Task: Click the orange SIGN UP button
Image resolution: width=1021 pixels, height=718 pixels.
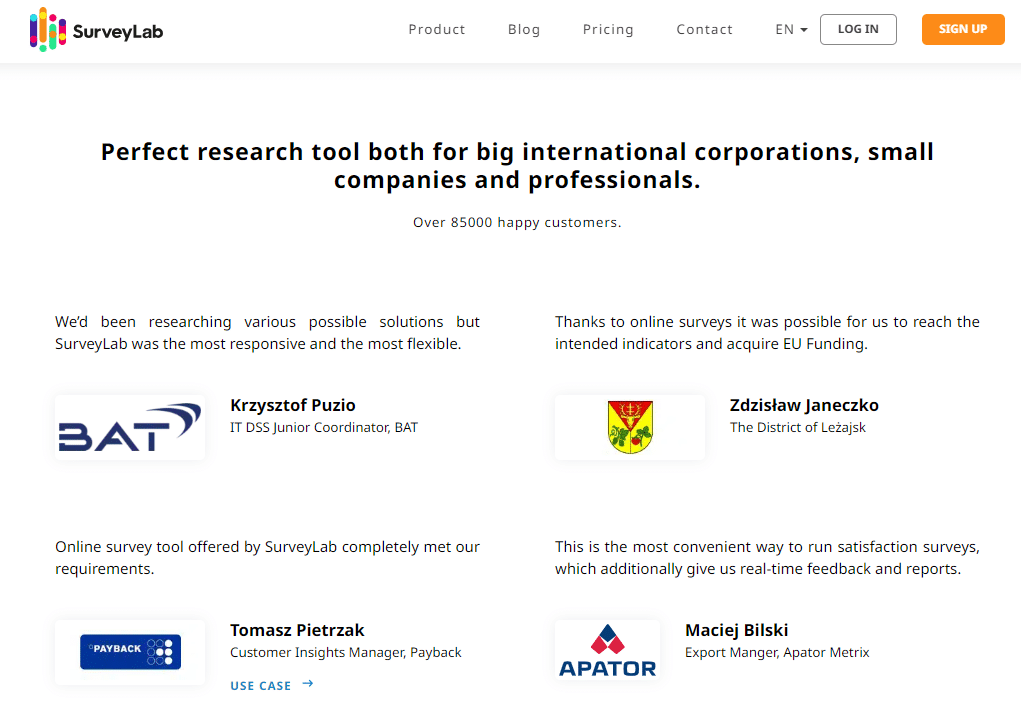Action: click(x=963, y=29)
